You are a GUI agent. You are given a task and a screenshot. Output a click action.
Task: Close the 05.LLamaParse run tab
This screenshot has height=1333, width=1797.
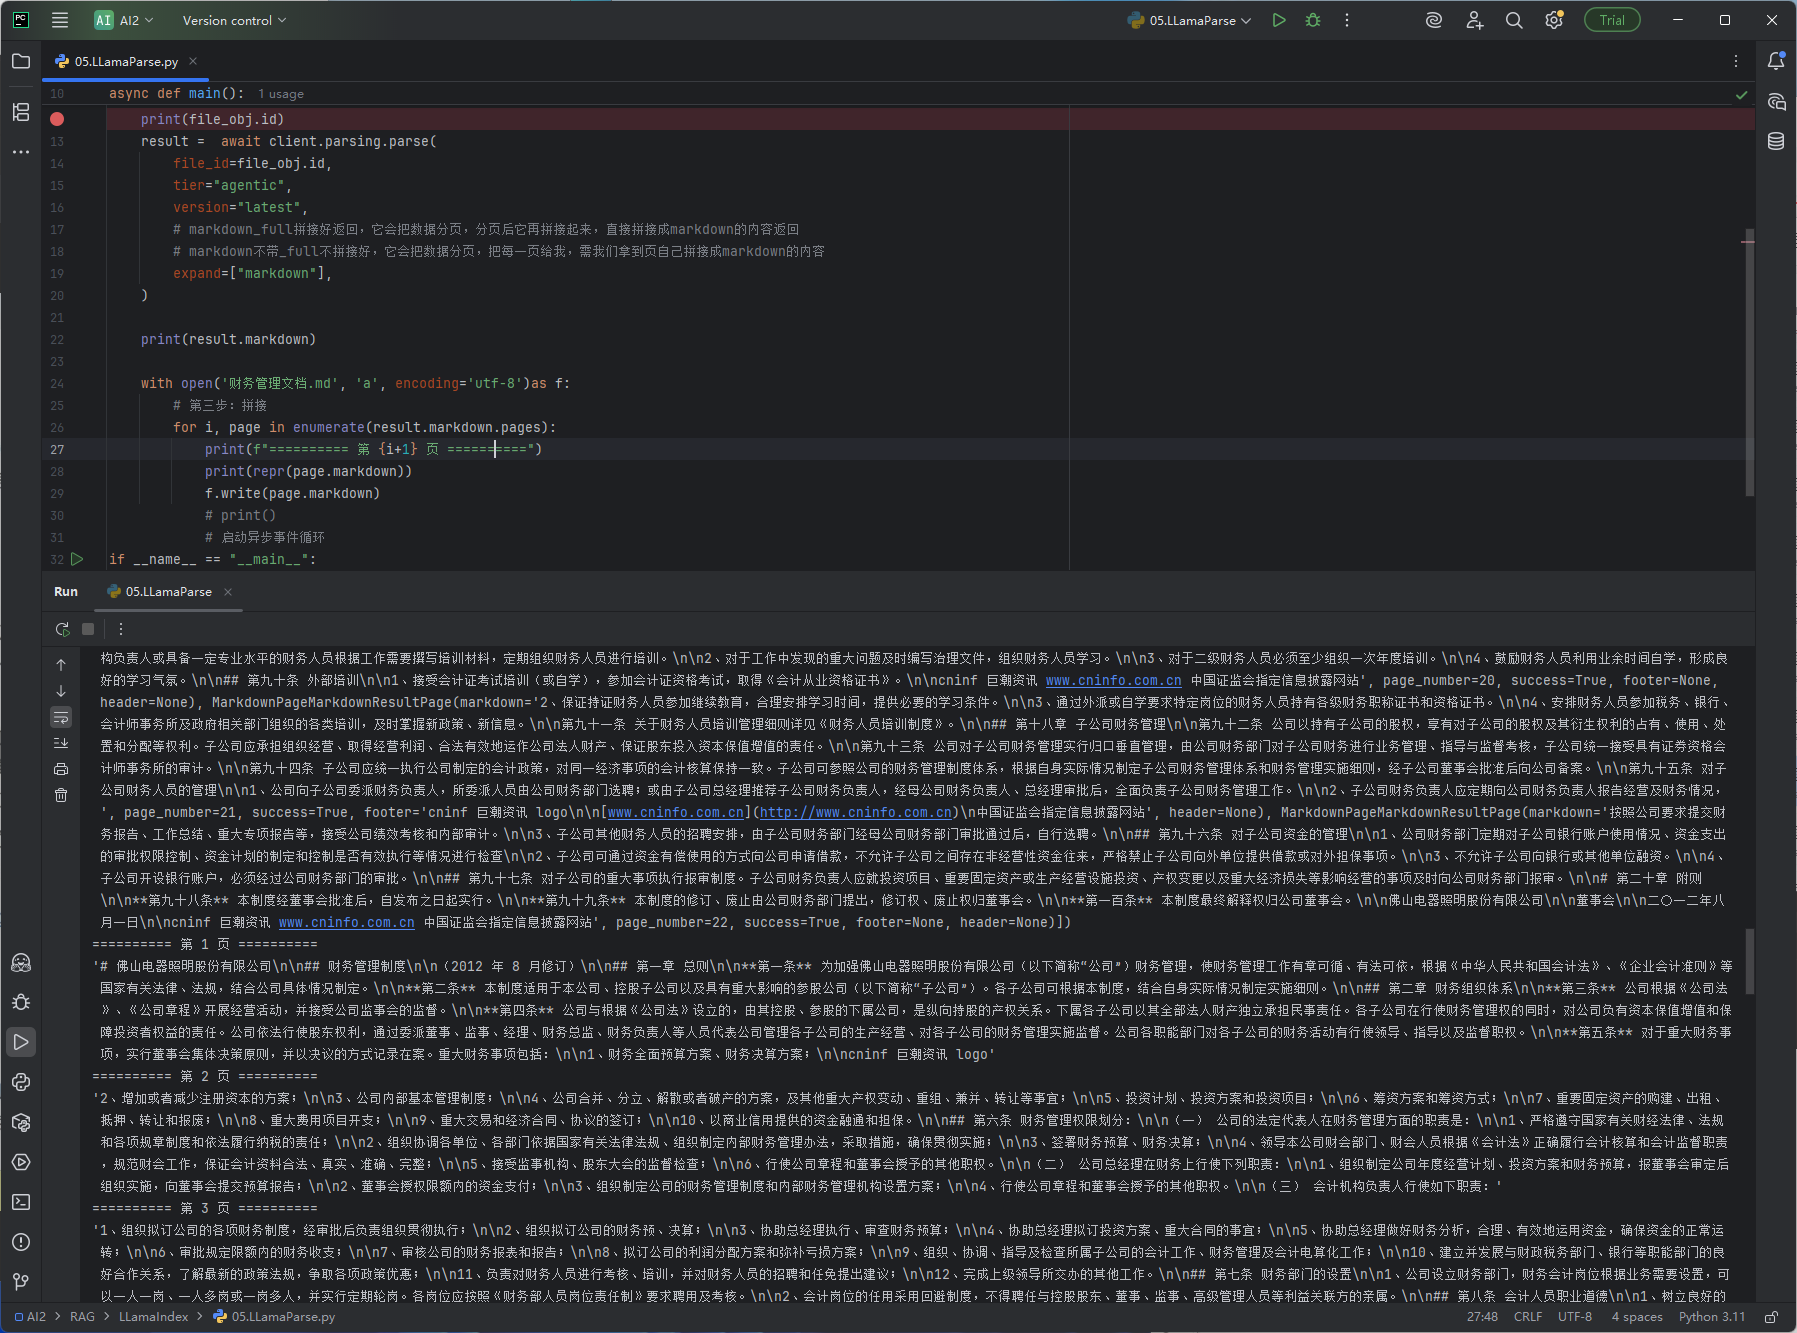(x=228, y=592)
